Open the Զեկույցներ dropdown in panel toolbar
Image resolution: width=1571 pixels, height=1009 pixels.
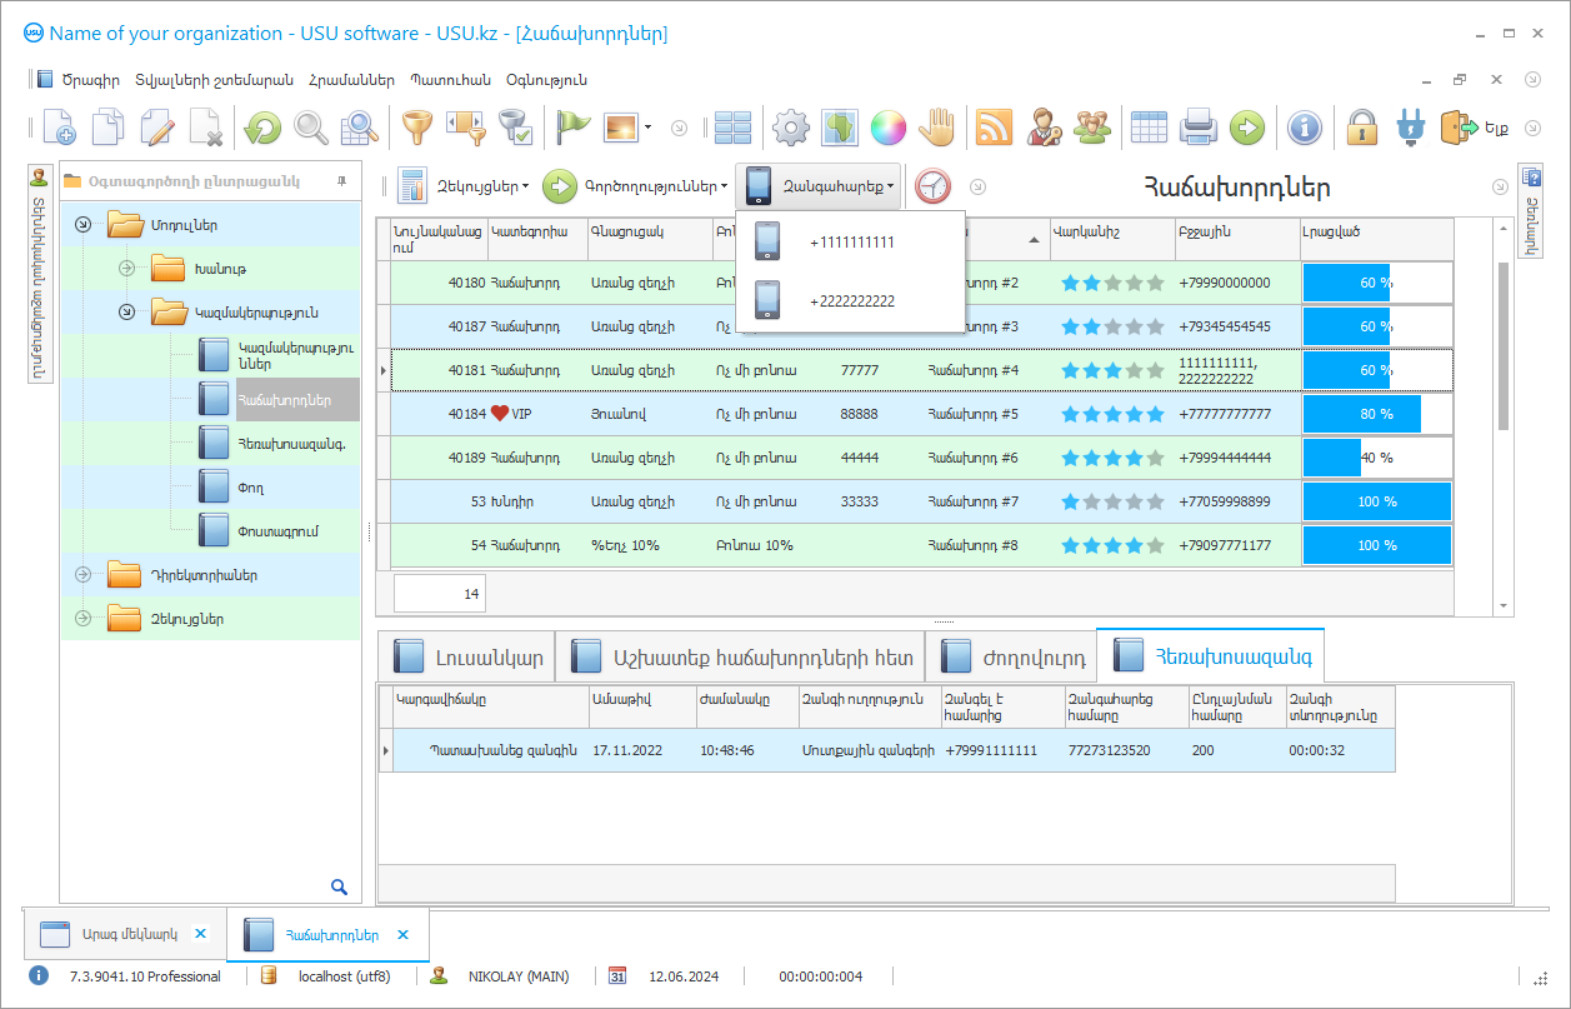pos(482,187)
